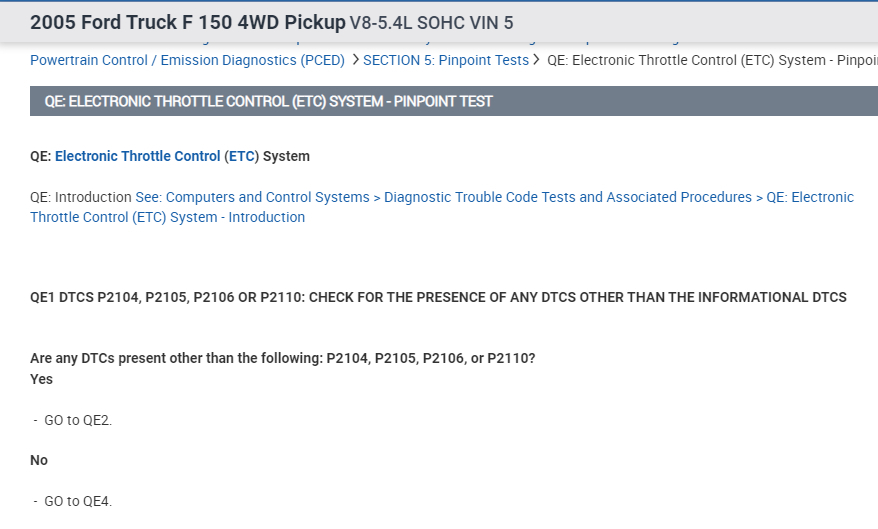
Task: Open the Powertrain Control / Emission Diagnostics (PCED) breadcrumb
Action: 187,60
